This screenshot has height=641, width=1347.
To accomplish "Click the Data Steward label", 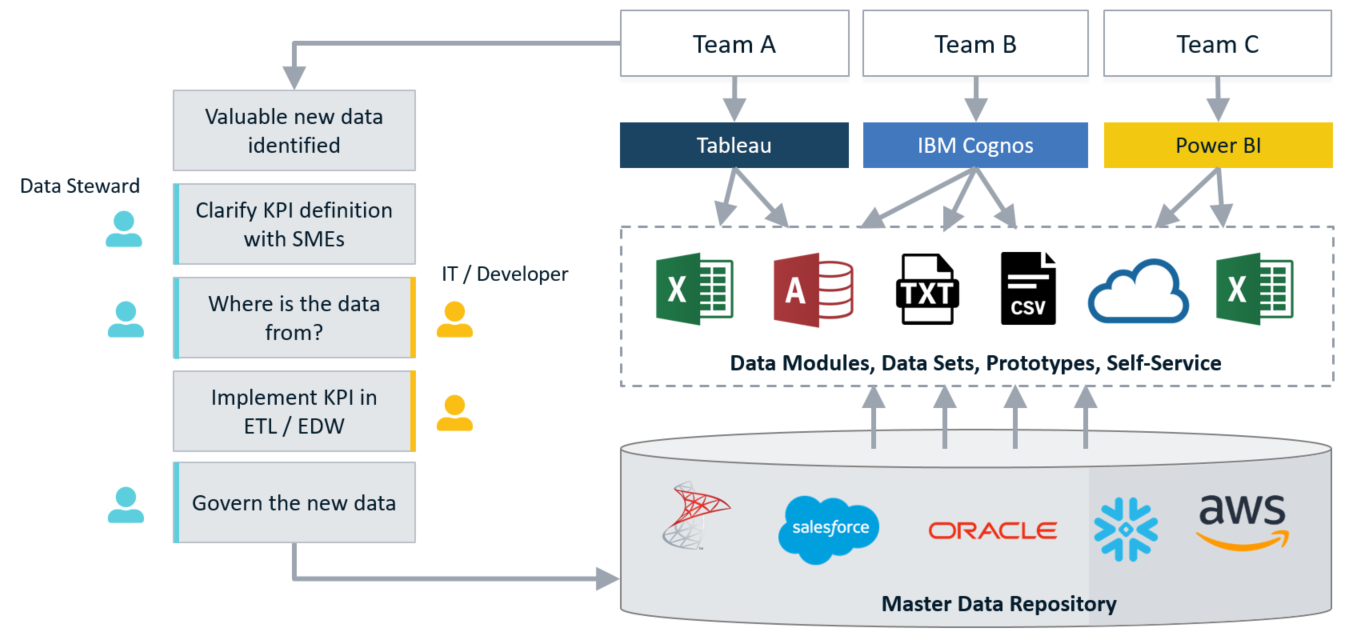I will 80,186.
